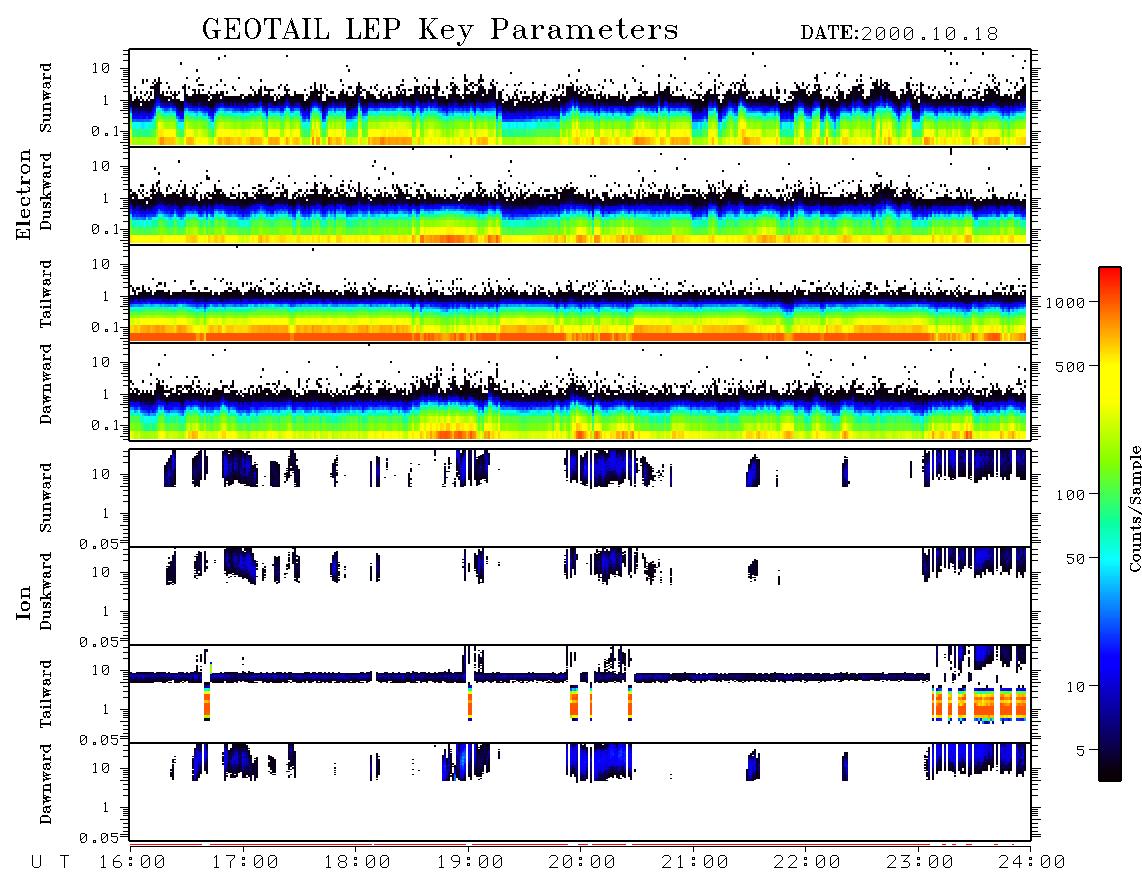
Task: Click "0.05" on the Ion Sunward axis
Action: pyautogui.click(x=98, y=543)
